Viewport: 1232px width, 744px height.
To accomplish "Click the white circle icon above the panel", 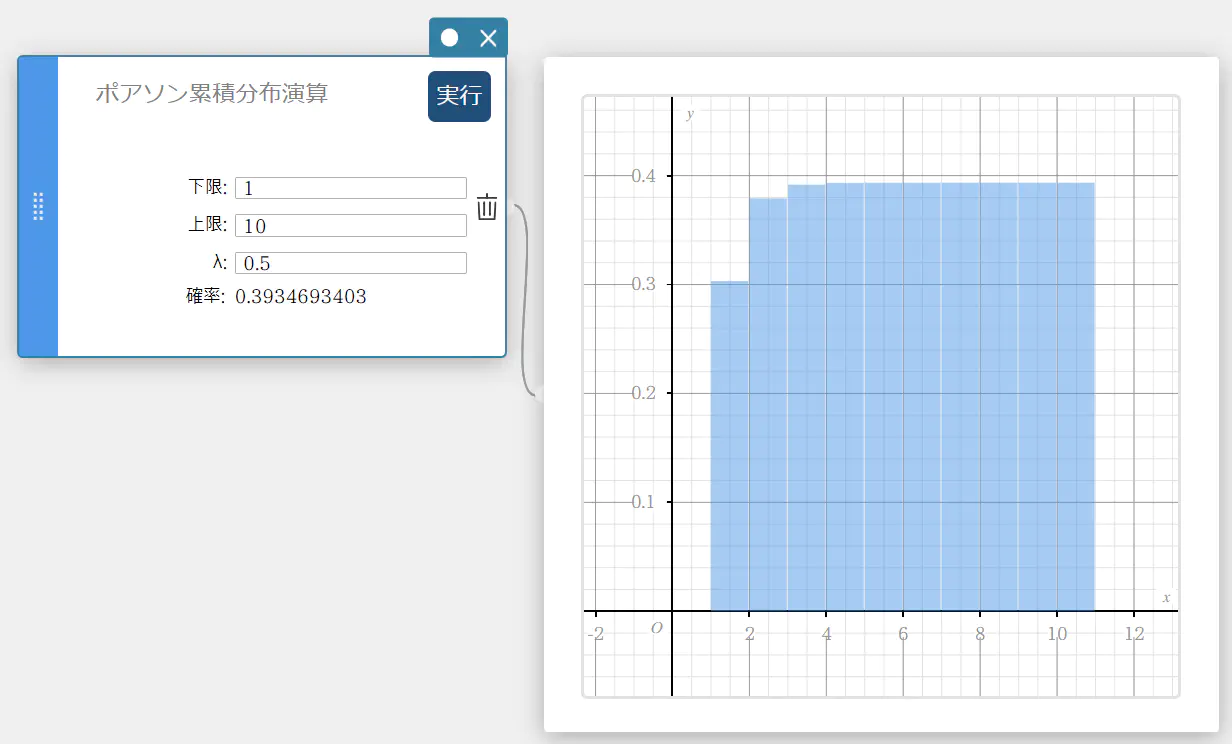I will [450, 38].
